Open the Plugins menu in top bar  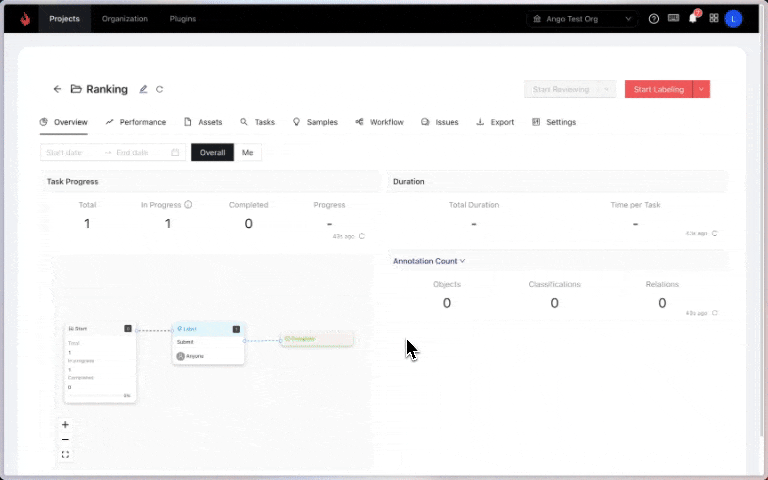pyautogui.click(x=183, y=19)
